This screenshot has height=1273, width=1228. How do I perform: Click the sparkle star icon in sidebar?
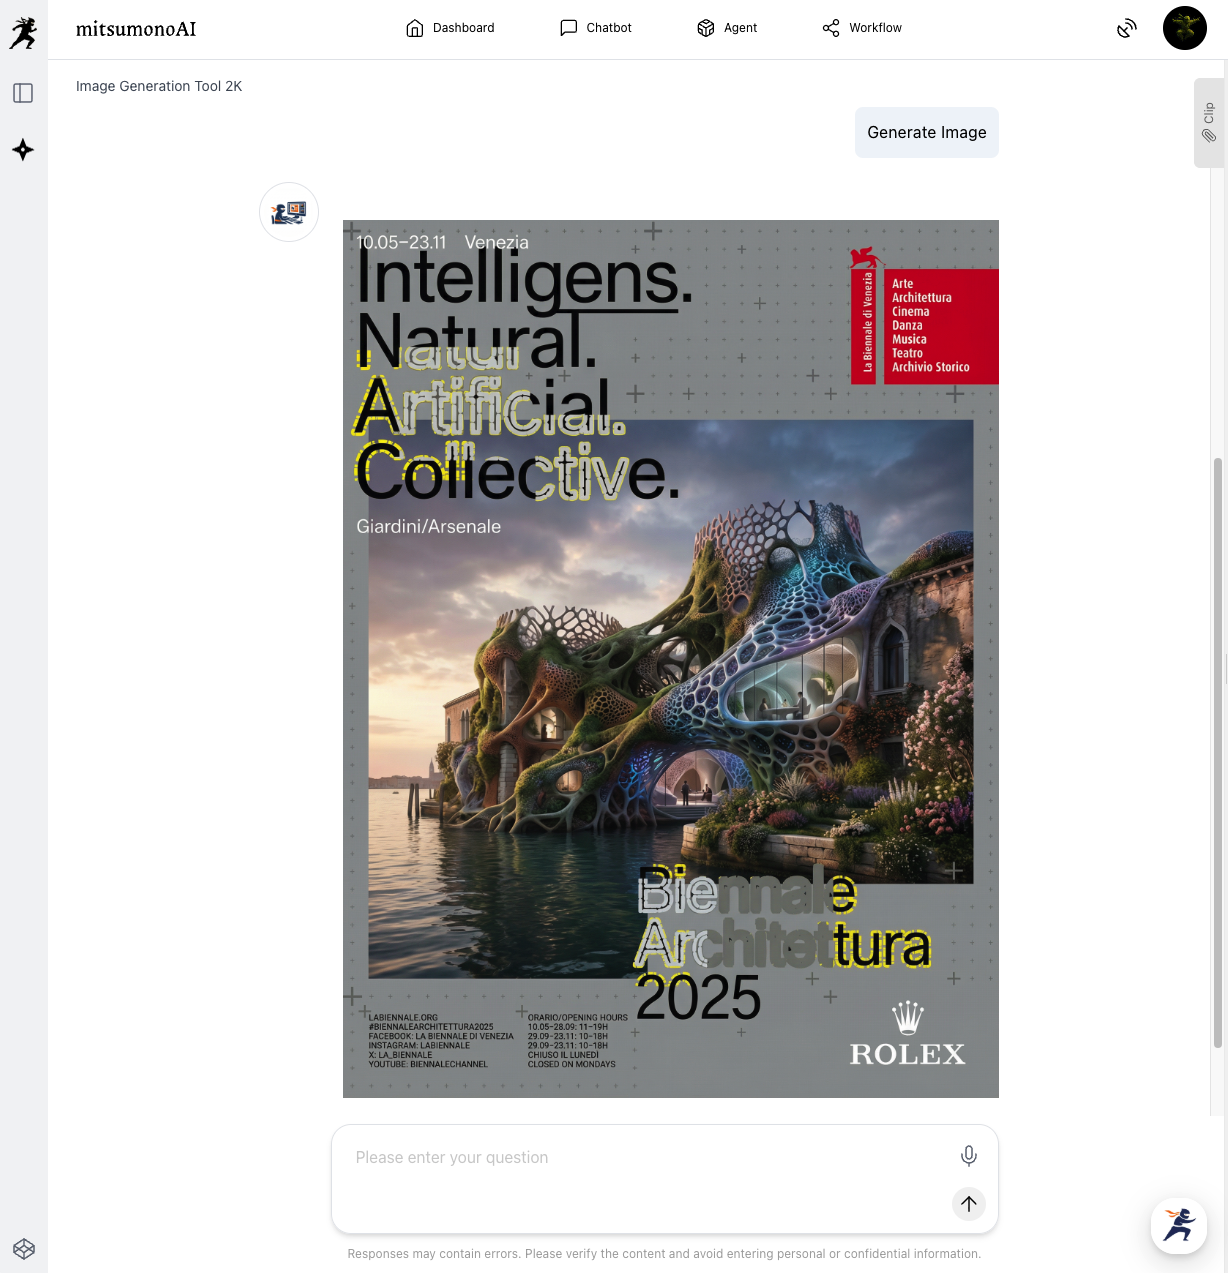coord(23,150)
